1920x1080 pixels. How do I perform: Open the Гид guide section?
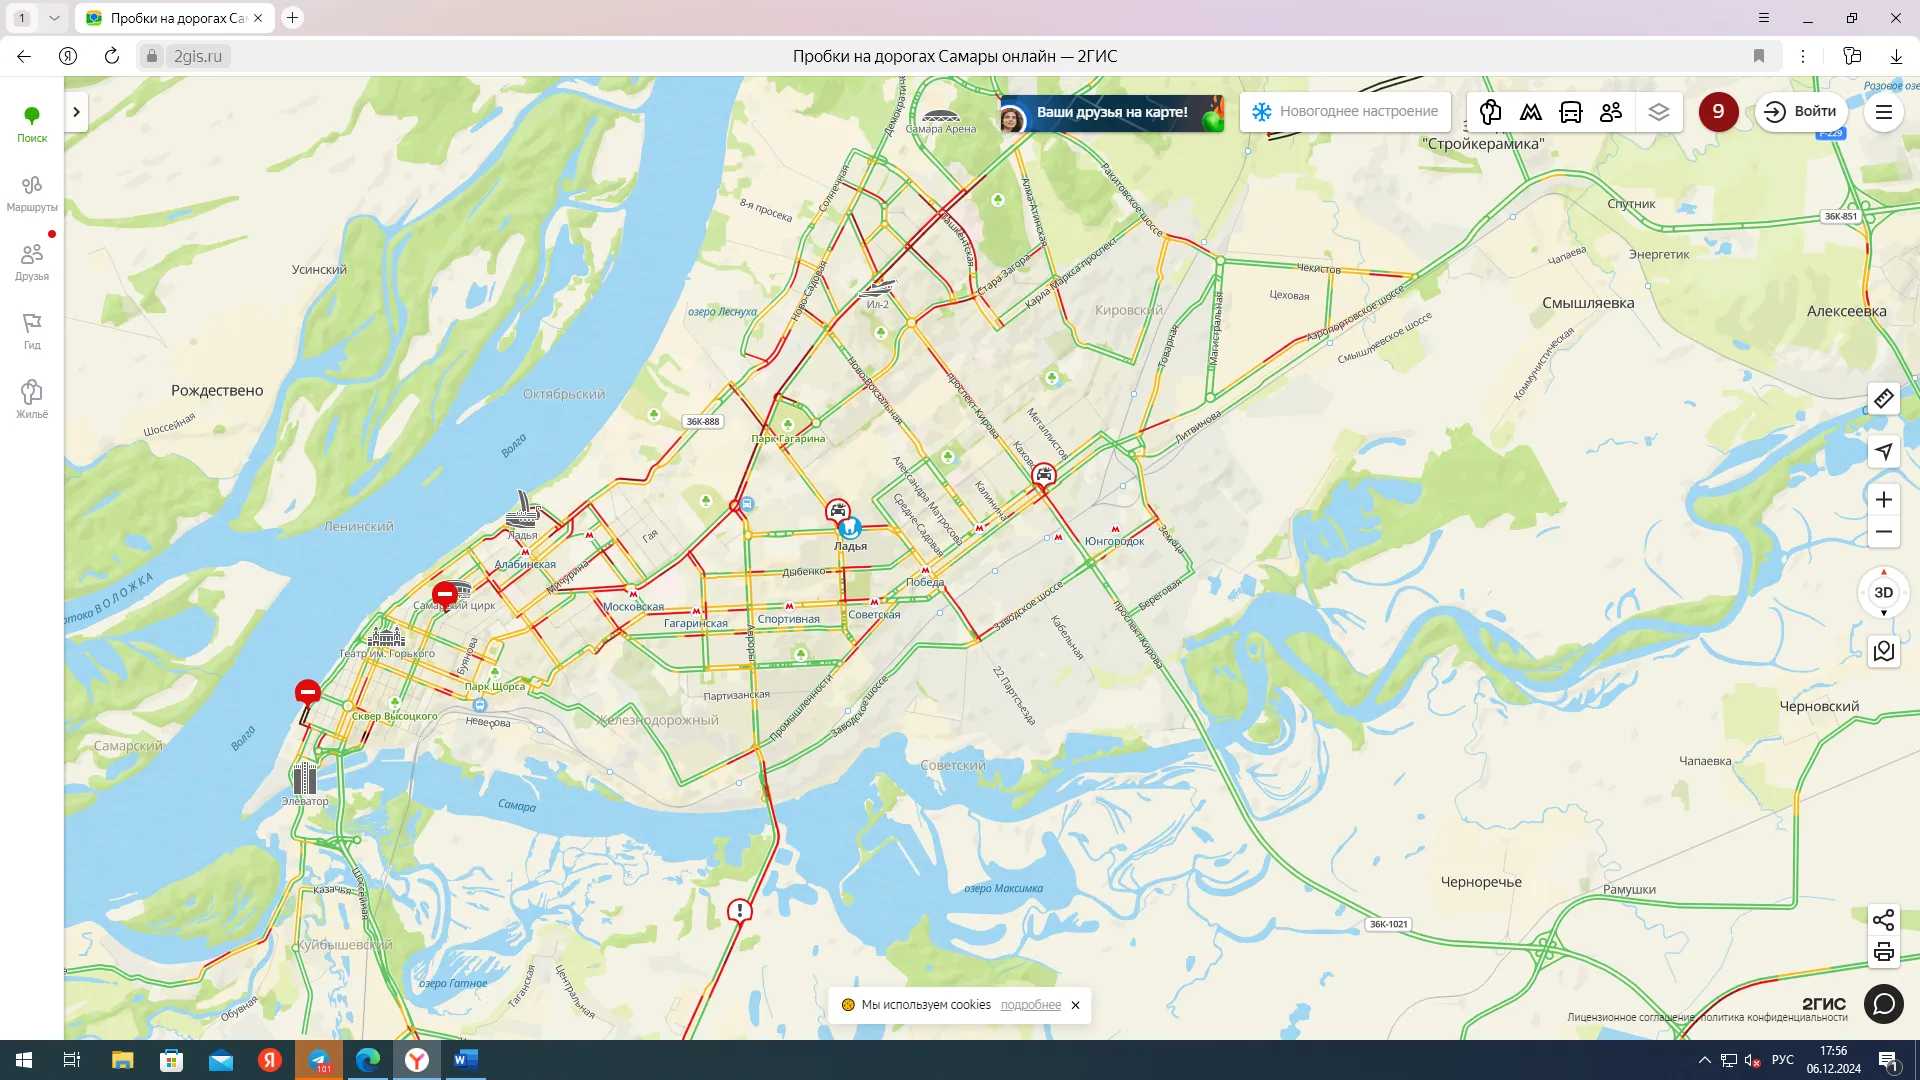32,331
